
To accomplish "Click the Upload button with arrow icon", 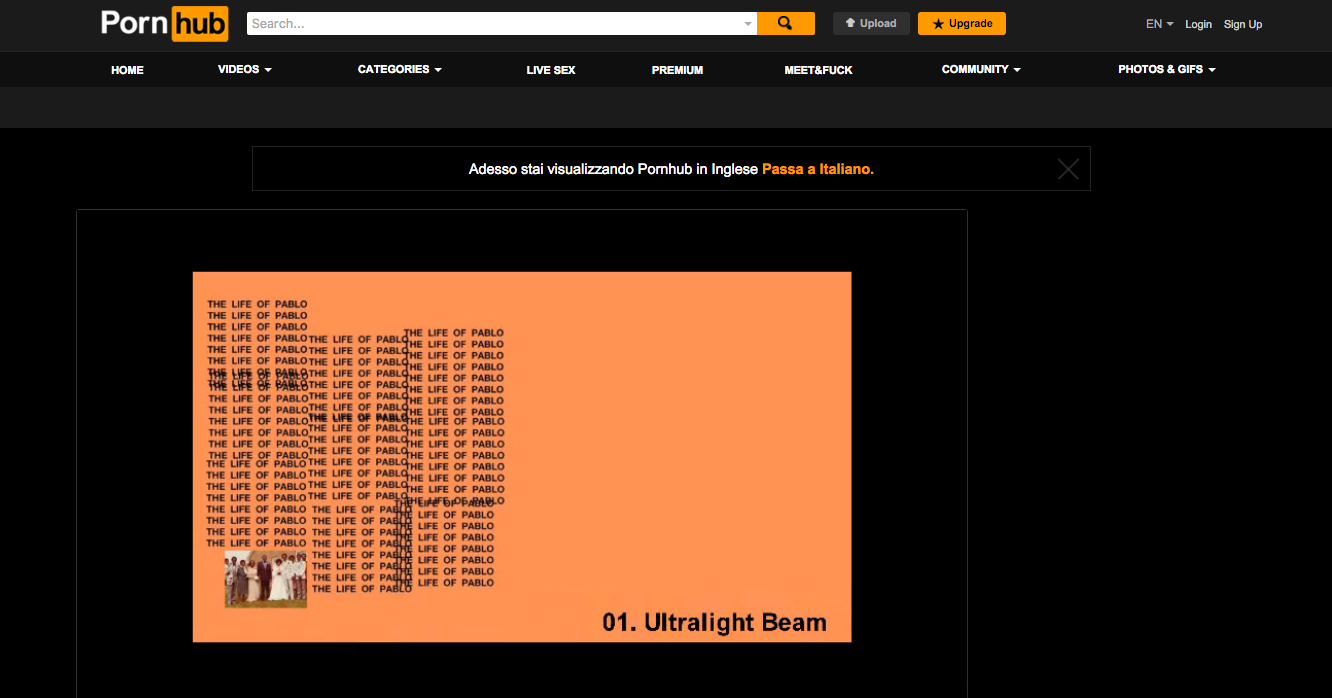I will tap(870, 23).
